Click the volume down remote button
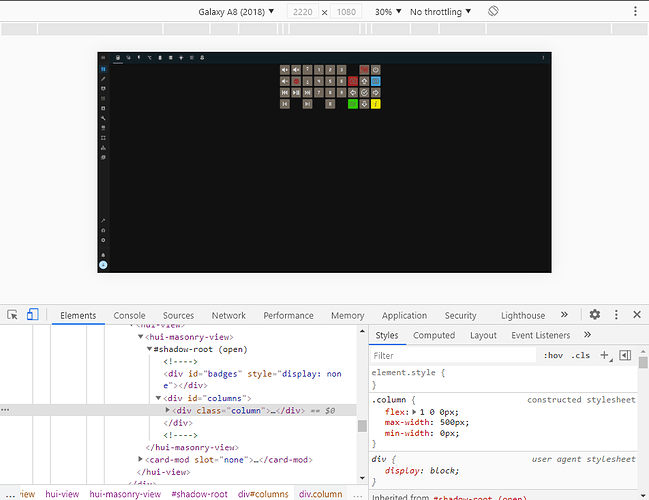 click(x=285, y=81)
